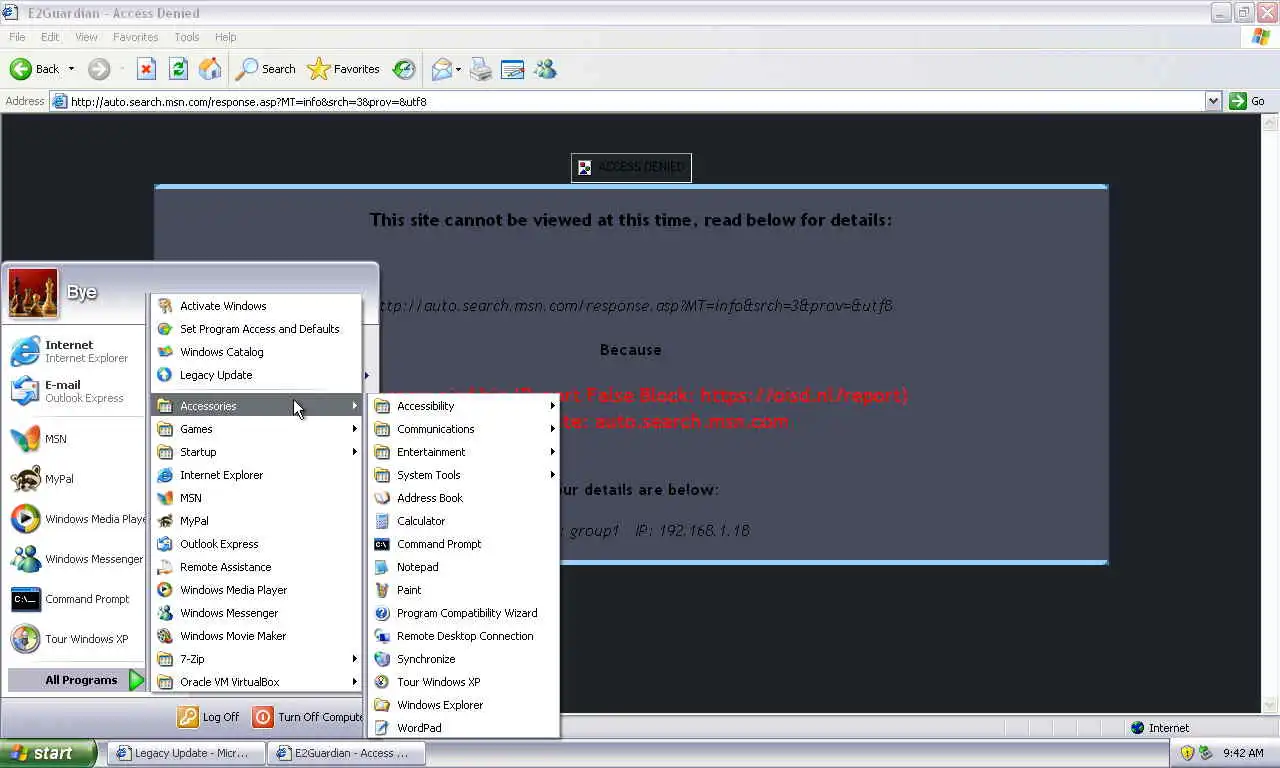Viewport: 1280px width, 768px height.
Task: Open Set Program Access and Defaults
Action: [256, 329]
